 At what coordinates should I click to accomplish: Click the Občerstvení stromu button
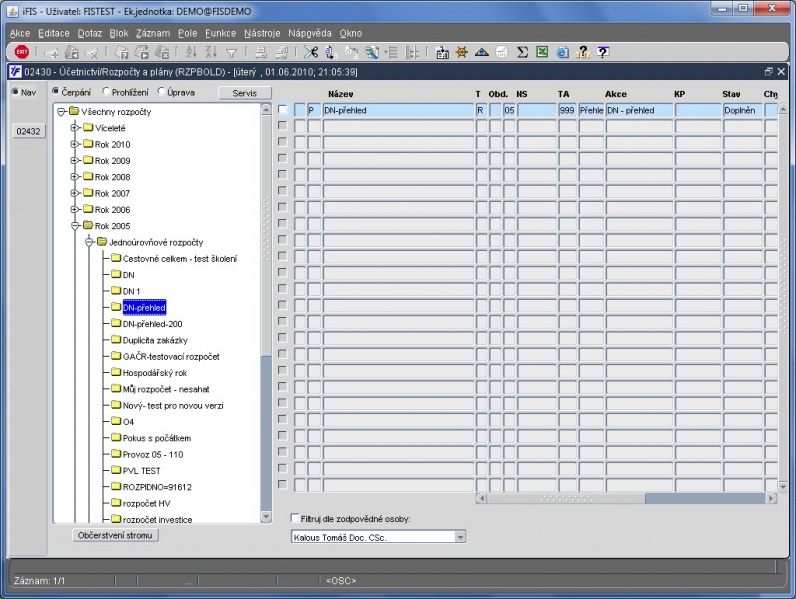(115, 535)
